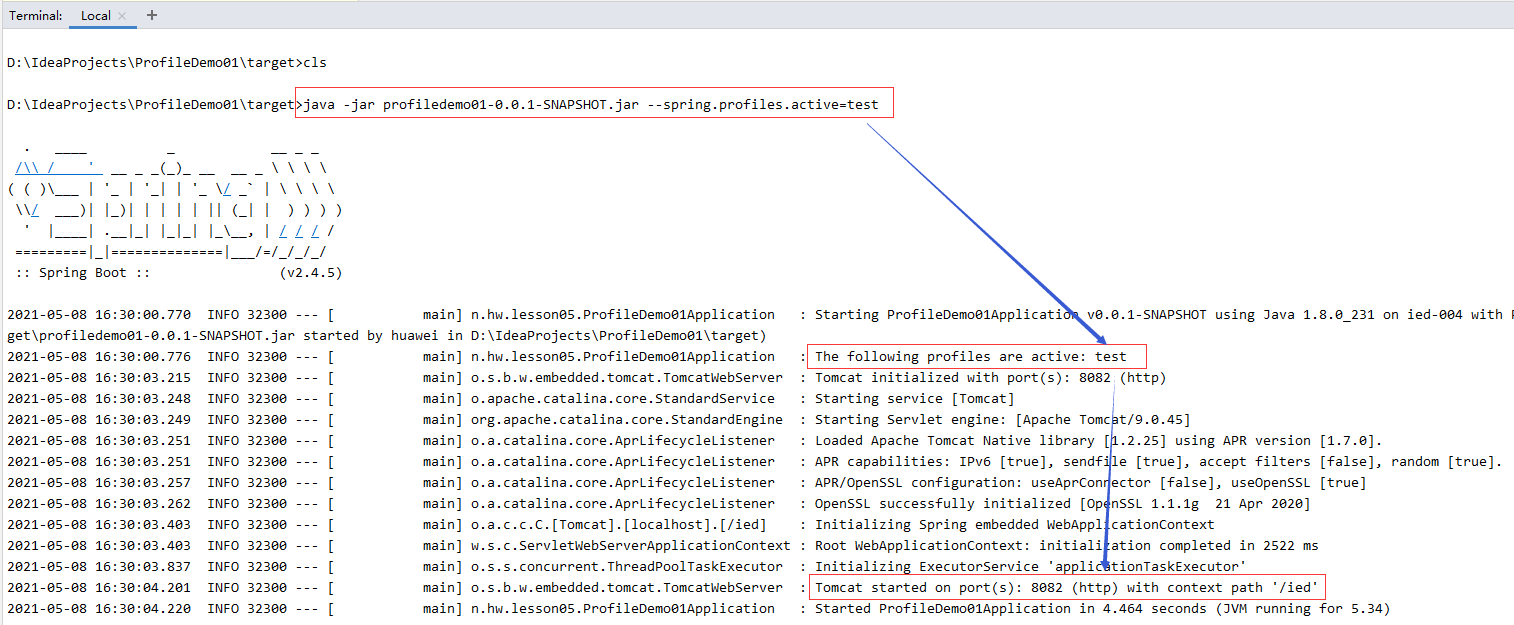The width and height of the screenshot is (1514, 625).
Task: Click 'Tomcat started on port(s): 8082' message
Action: click(1067, 587)
